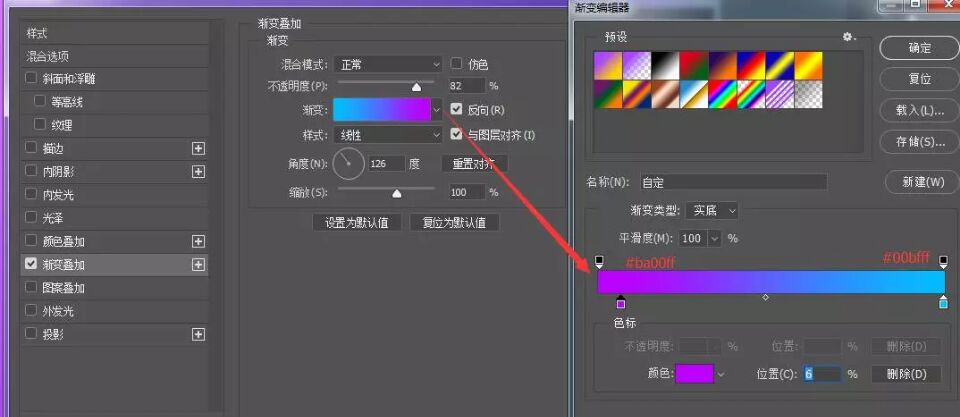960x417 pixels.
Task: Choose the purple-to-transparent gradient preset
Action: coord(636,66)
